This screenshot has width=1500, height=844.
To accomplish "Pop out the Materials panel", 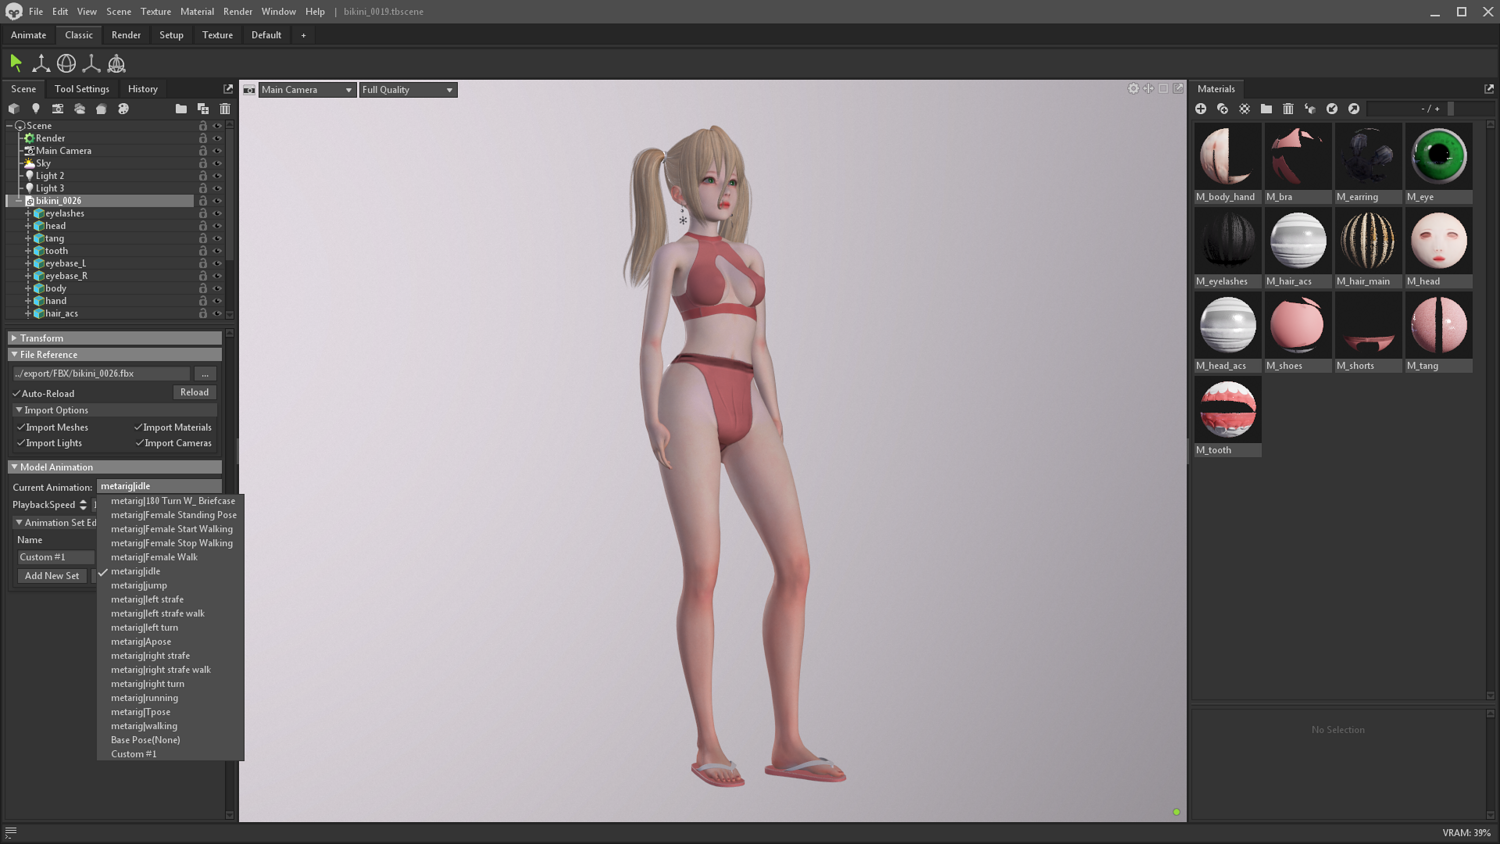I will coord(1489,89).
